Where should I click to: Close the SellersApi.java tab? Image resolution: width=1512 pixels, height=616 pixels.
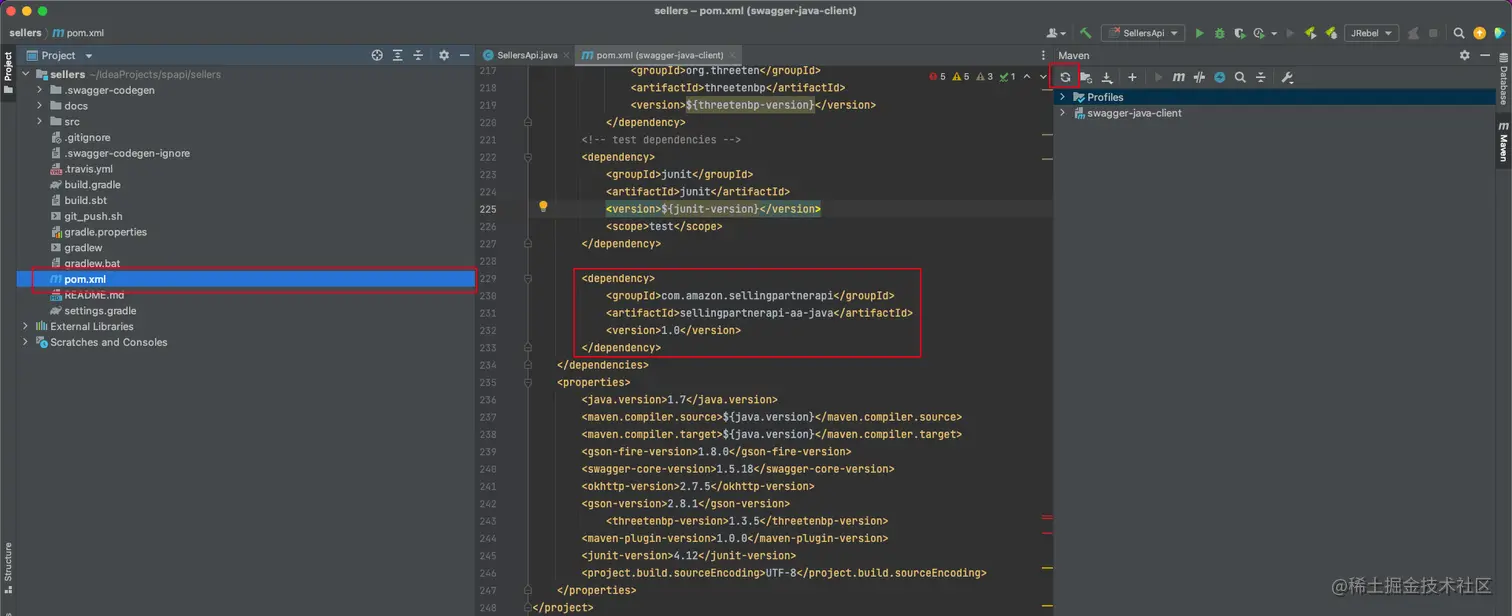point(566,55)
